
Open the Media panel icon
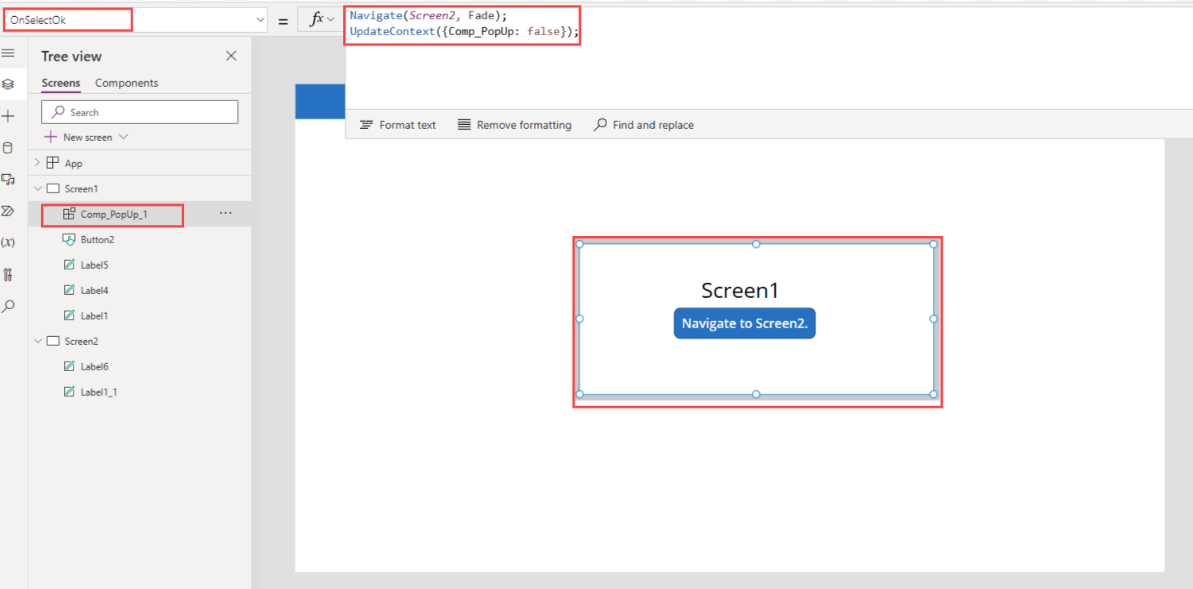coord(10,179)
